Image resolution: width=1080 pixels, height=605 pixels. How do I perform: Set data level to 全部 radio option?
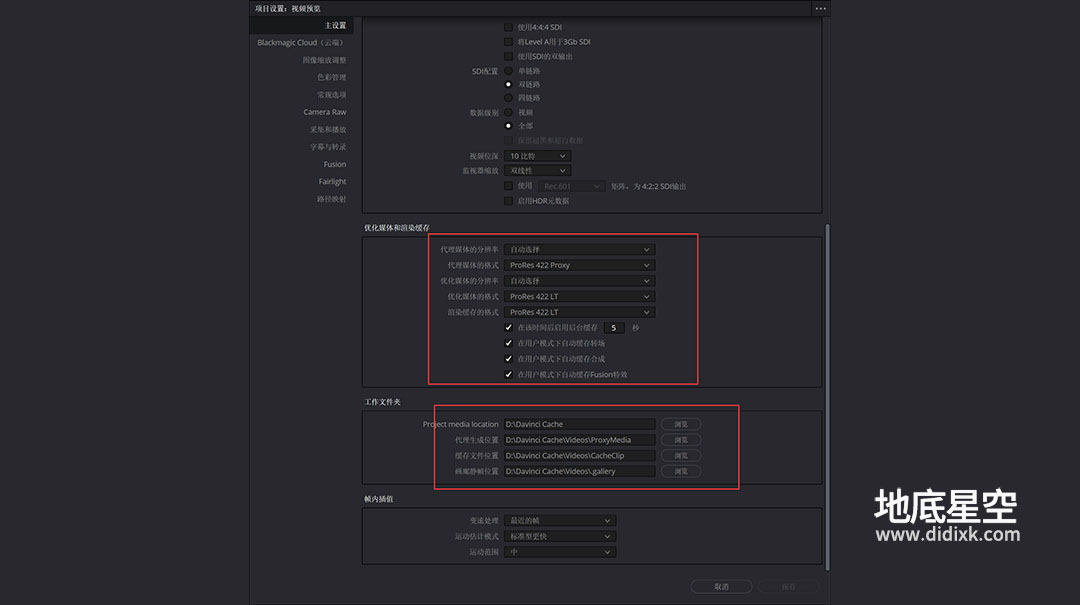pyautogui.click(x=508, y=125)
